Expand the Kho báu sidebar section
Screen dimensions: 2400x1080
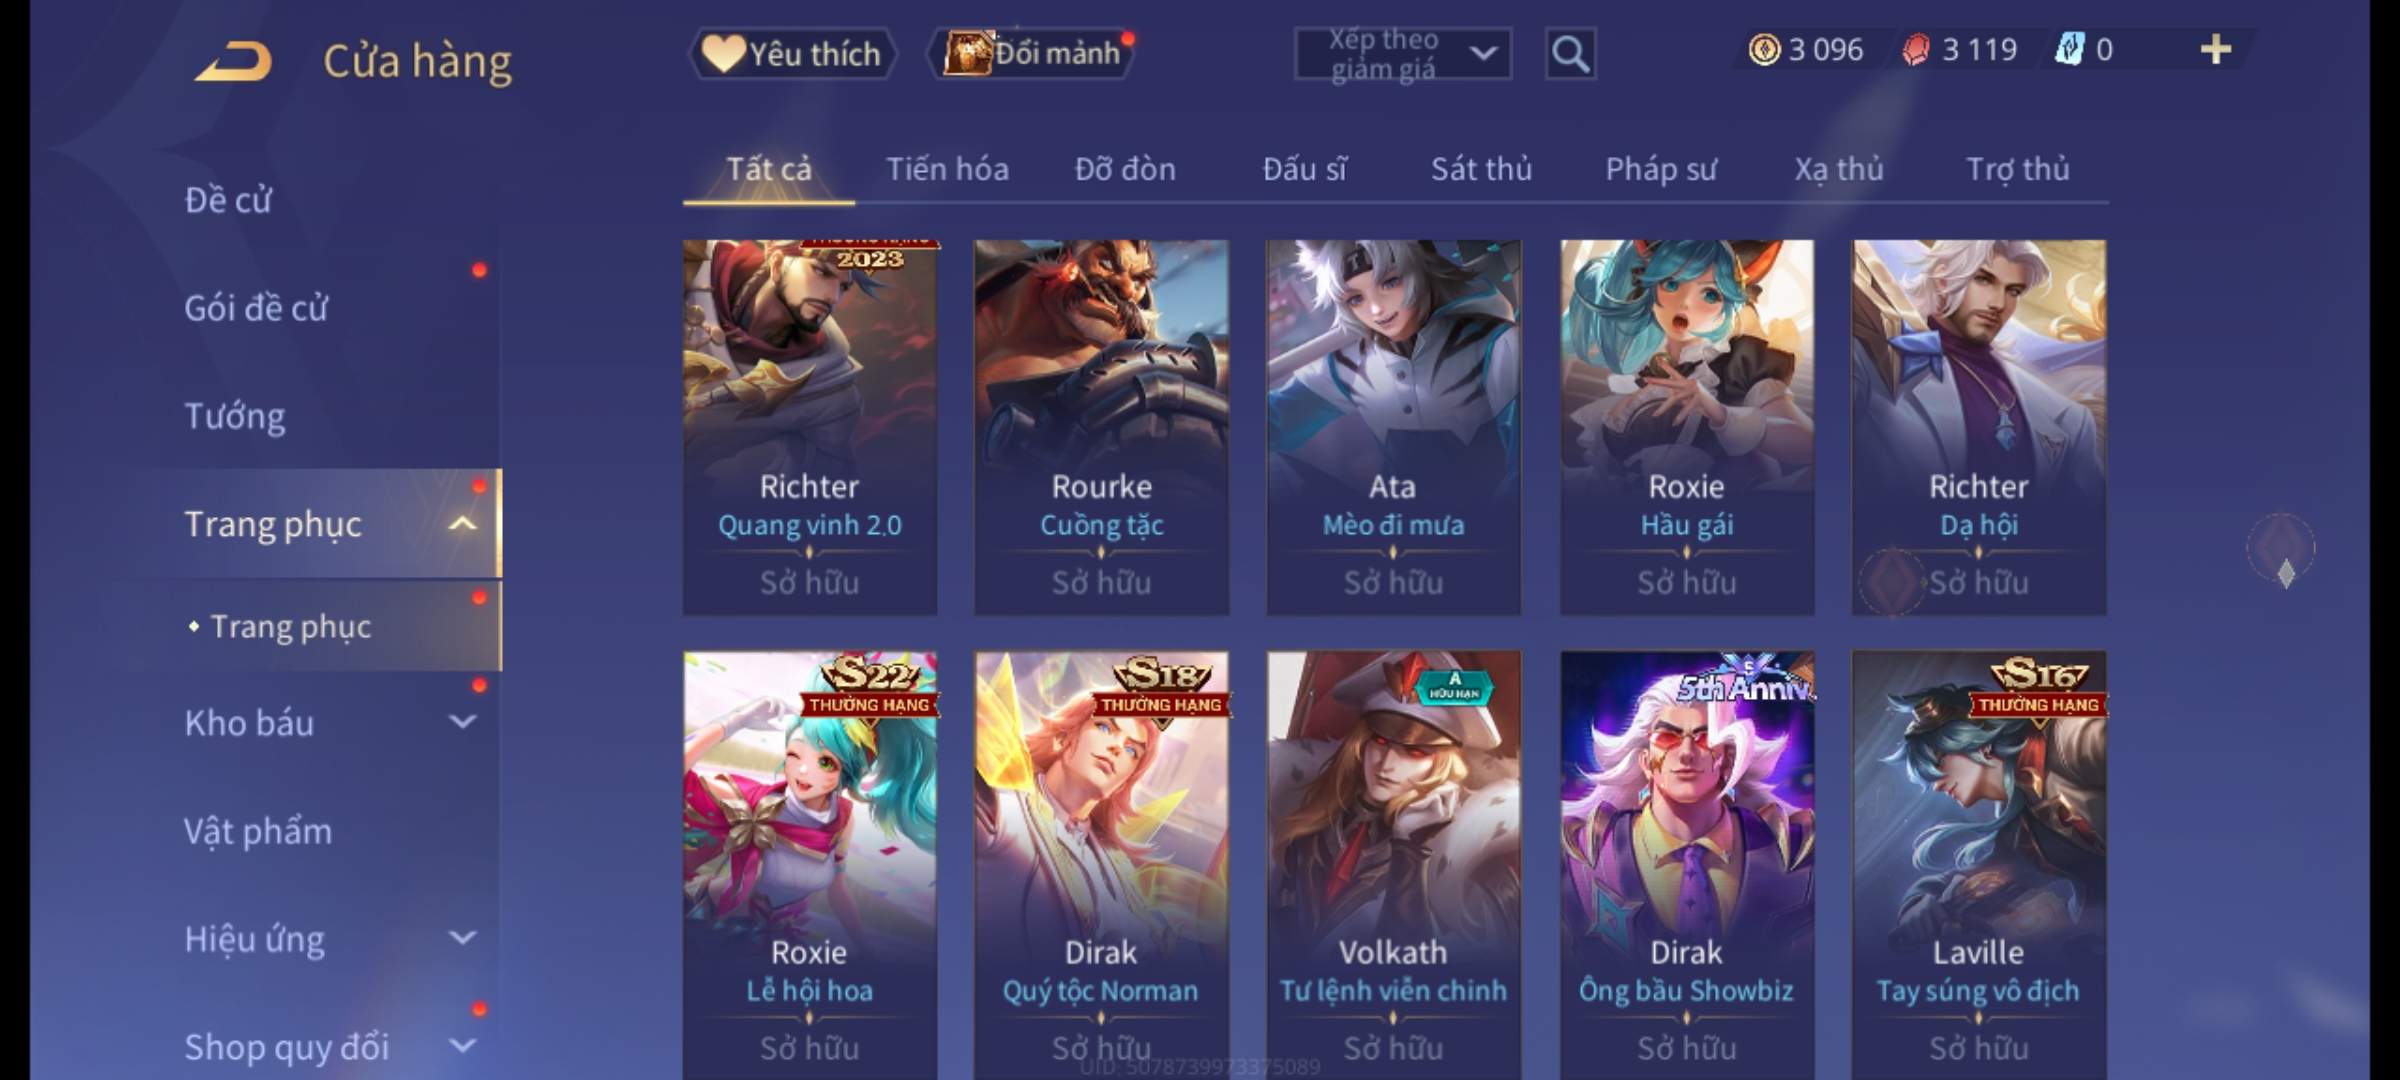(x=462, y=722)
